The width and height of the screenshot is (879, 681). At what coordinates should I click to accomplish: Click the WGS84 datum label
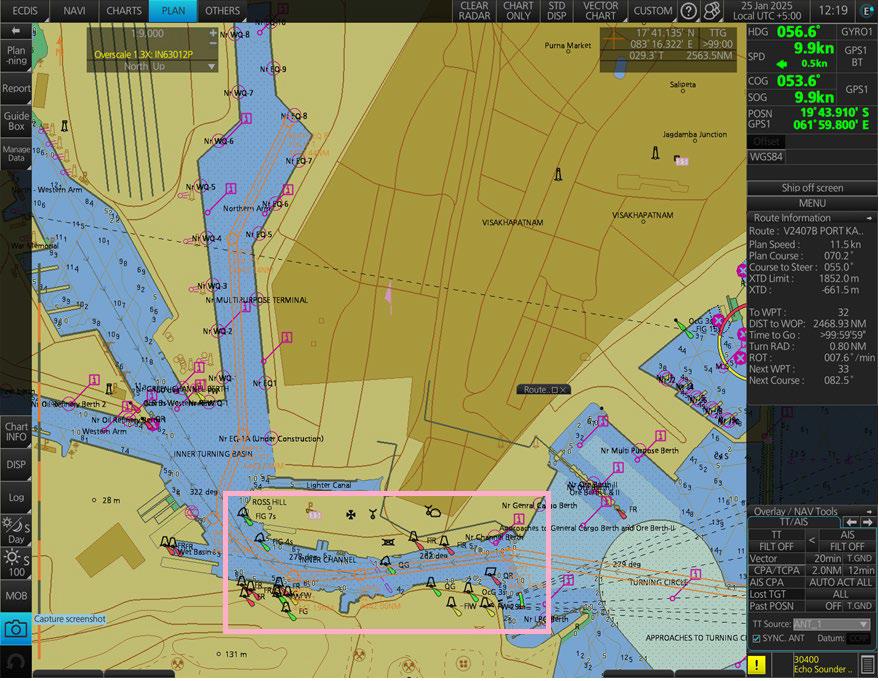coord(766,157)
